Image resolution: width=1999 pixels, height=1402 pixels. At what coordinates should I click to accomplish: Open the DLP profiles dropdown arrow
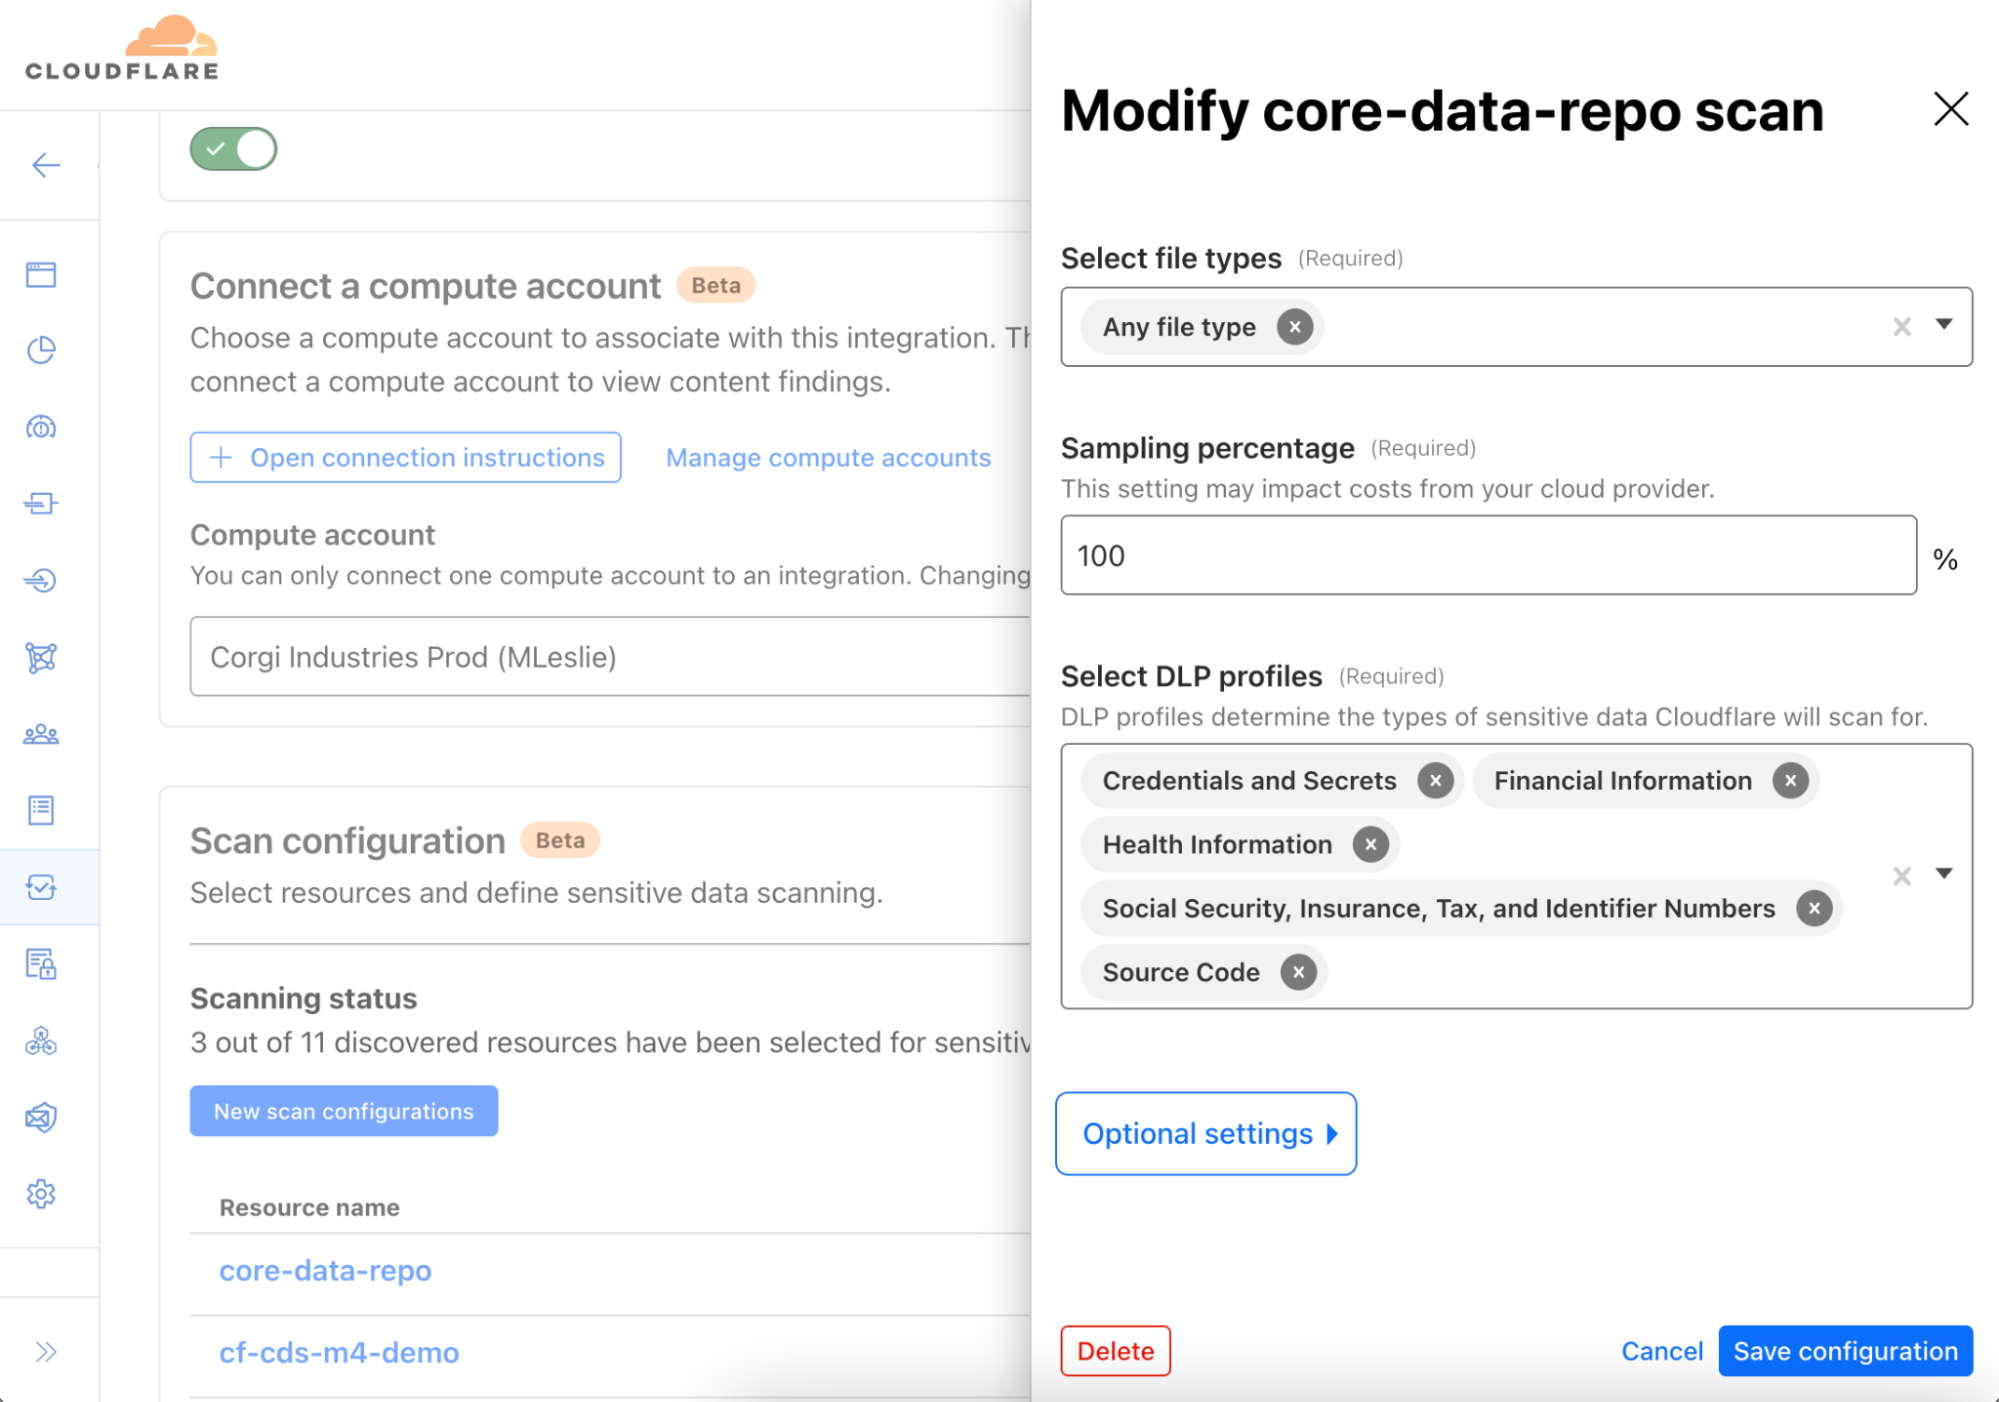pyautogui.click(x=1943, y=874)
